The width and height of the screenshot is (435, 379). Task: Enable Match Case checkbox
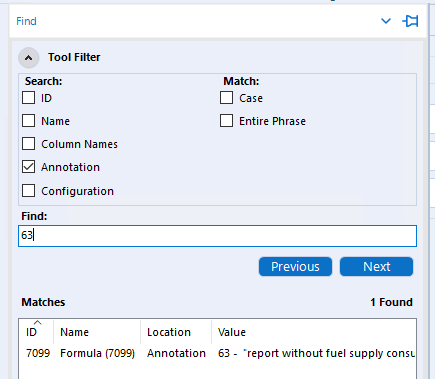pyautogui.click(x=226, y=98)
